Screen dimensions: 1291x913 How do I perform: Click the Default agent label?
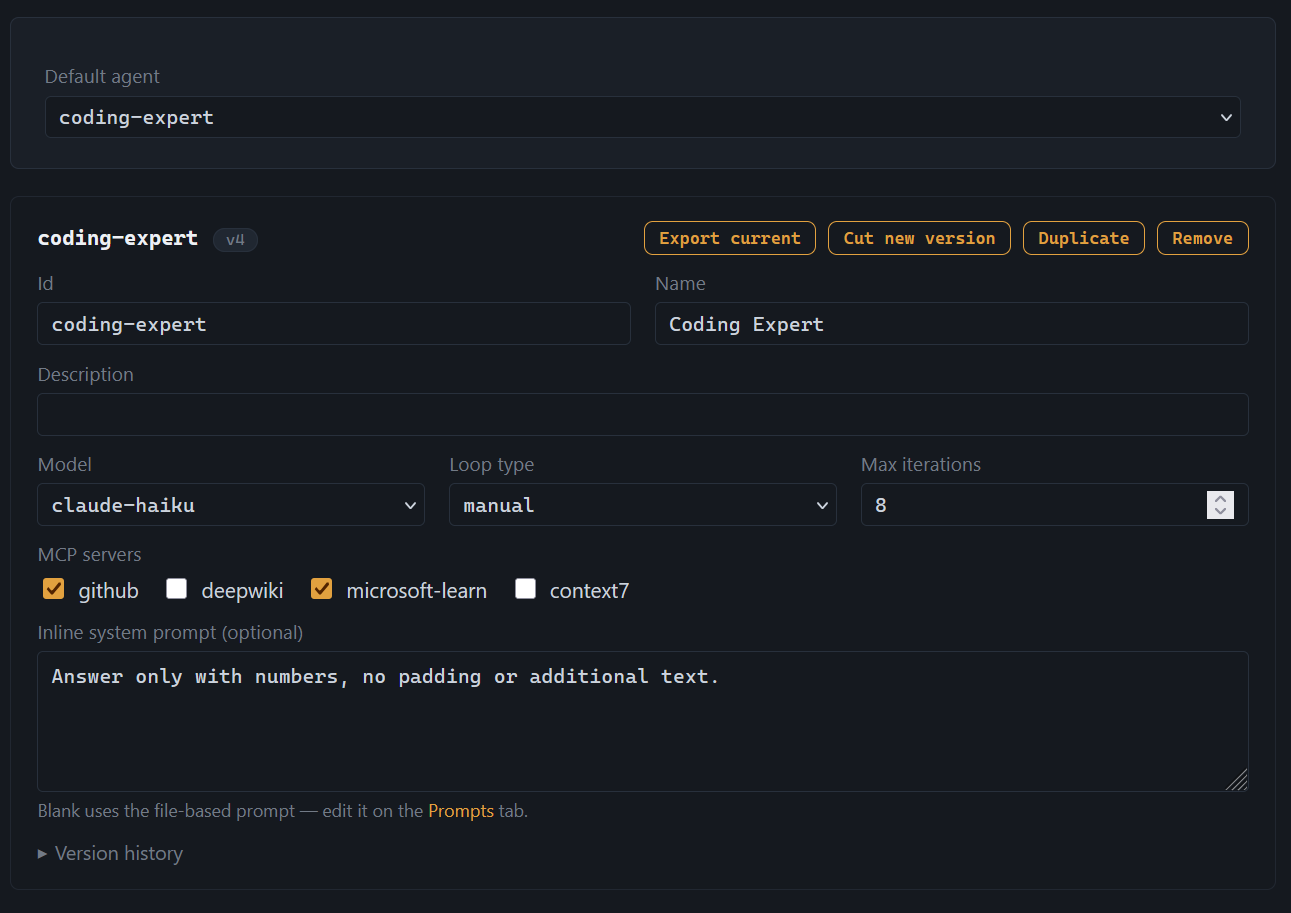[x=102, y=76]
